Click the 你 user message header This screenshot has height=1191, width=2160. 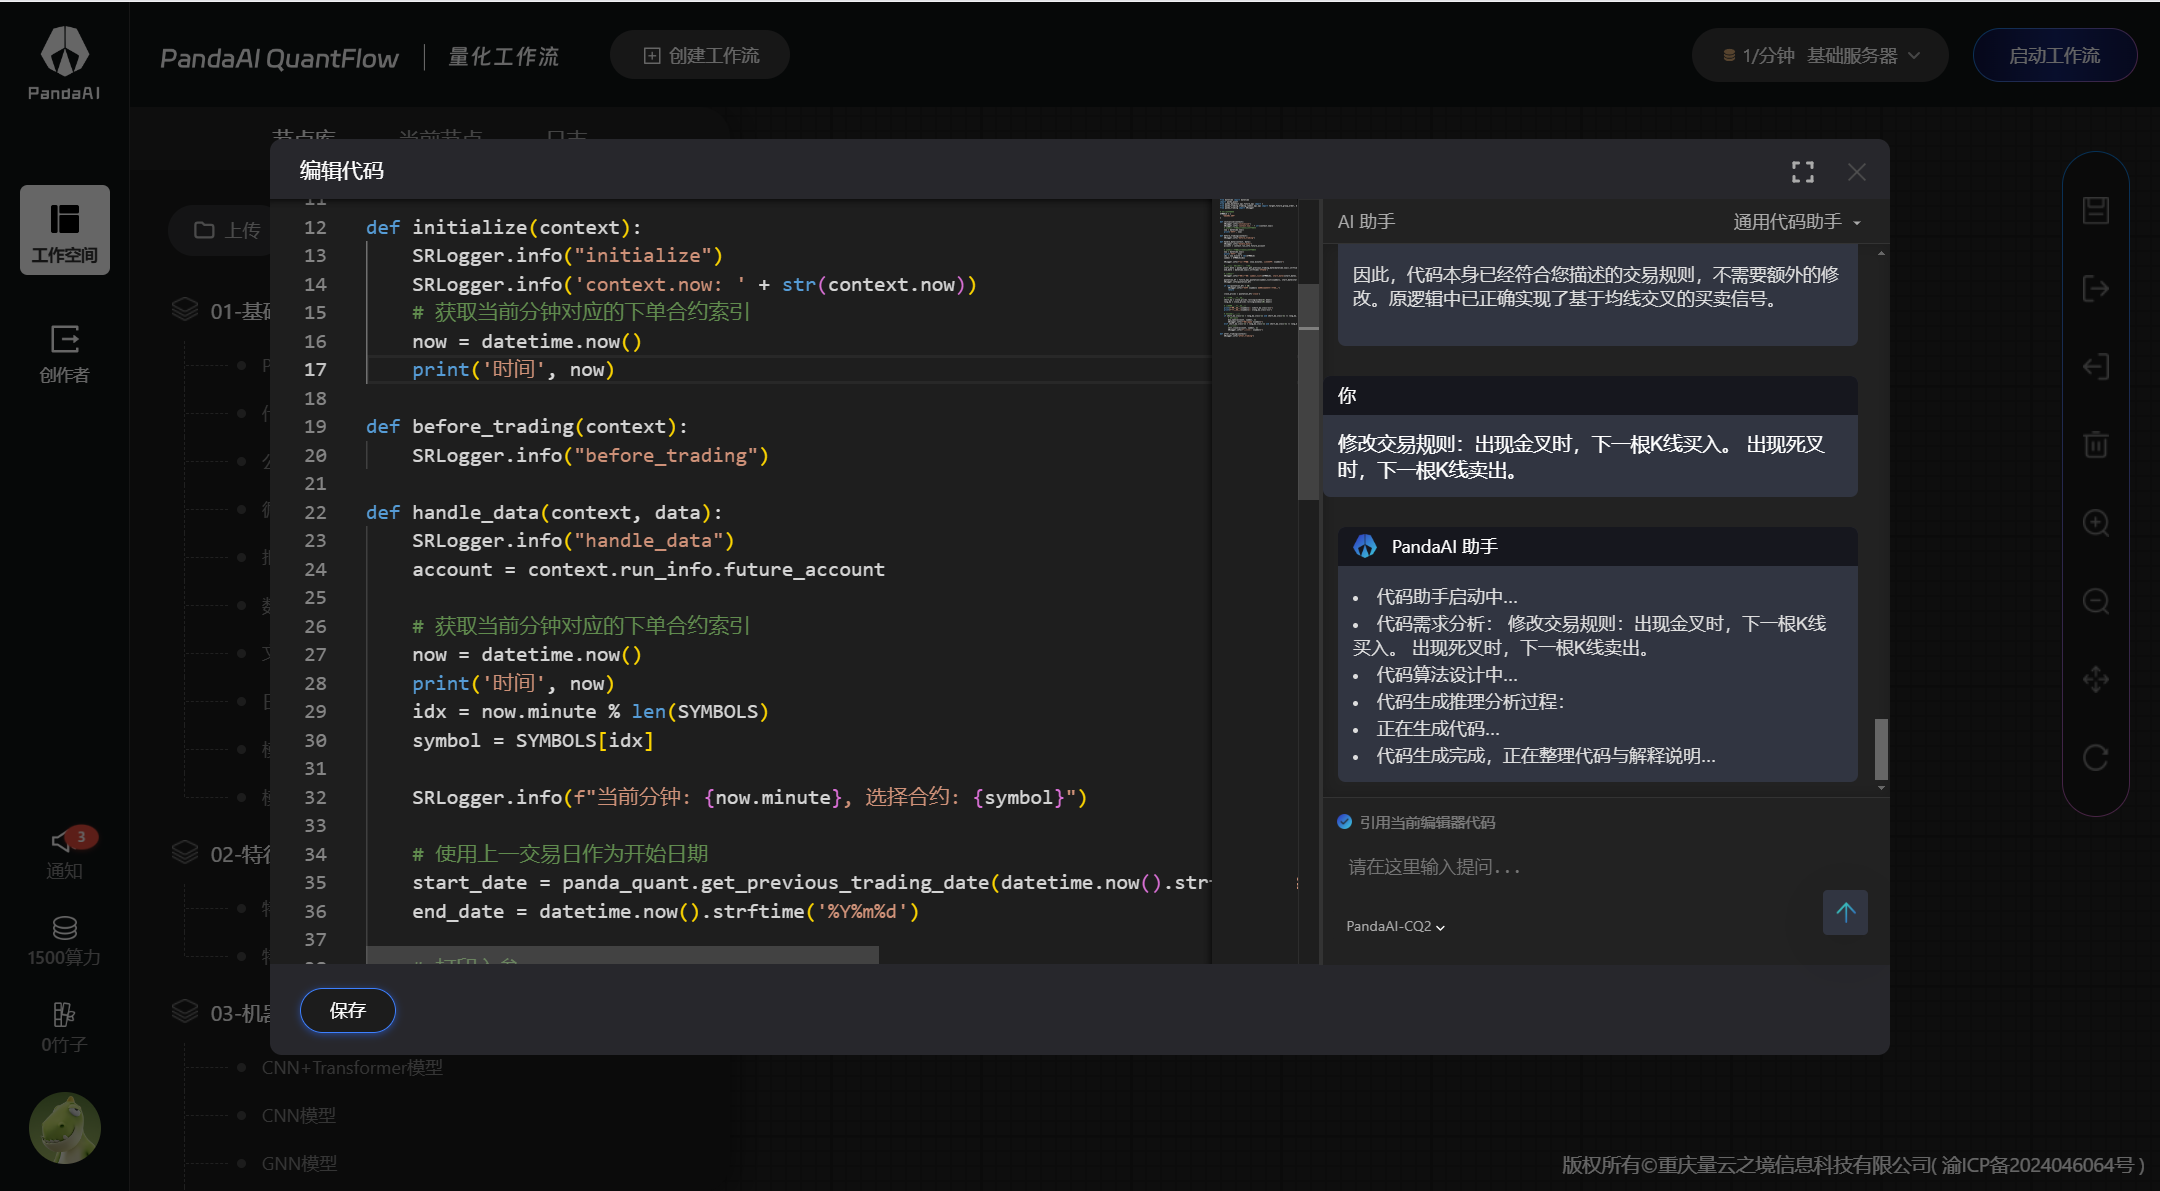click(1590, 396)
